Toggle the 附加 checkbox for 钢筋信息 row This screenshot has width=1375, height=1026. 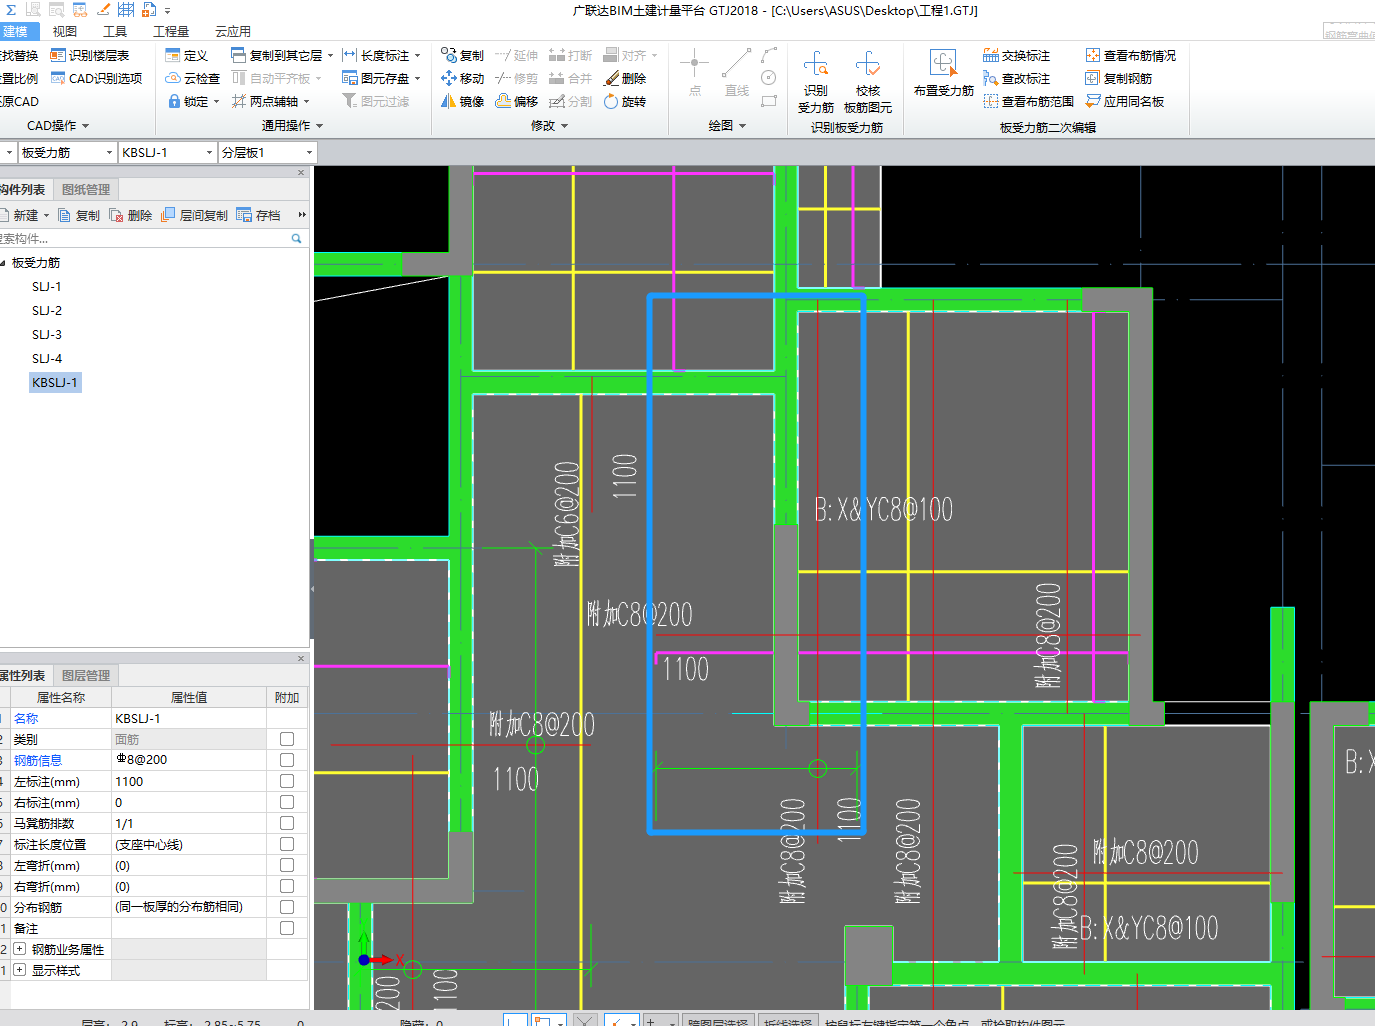(287, 760)
